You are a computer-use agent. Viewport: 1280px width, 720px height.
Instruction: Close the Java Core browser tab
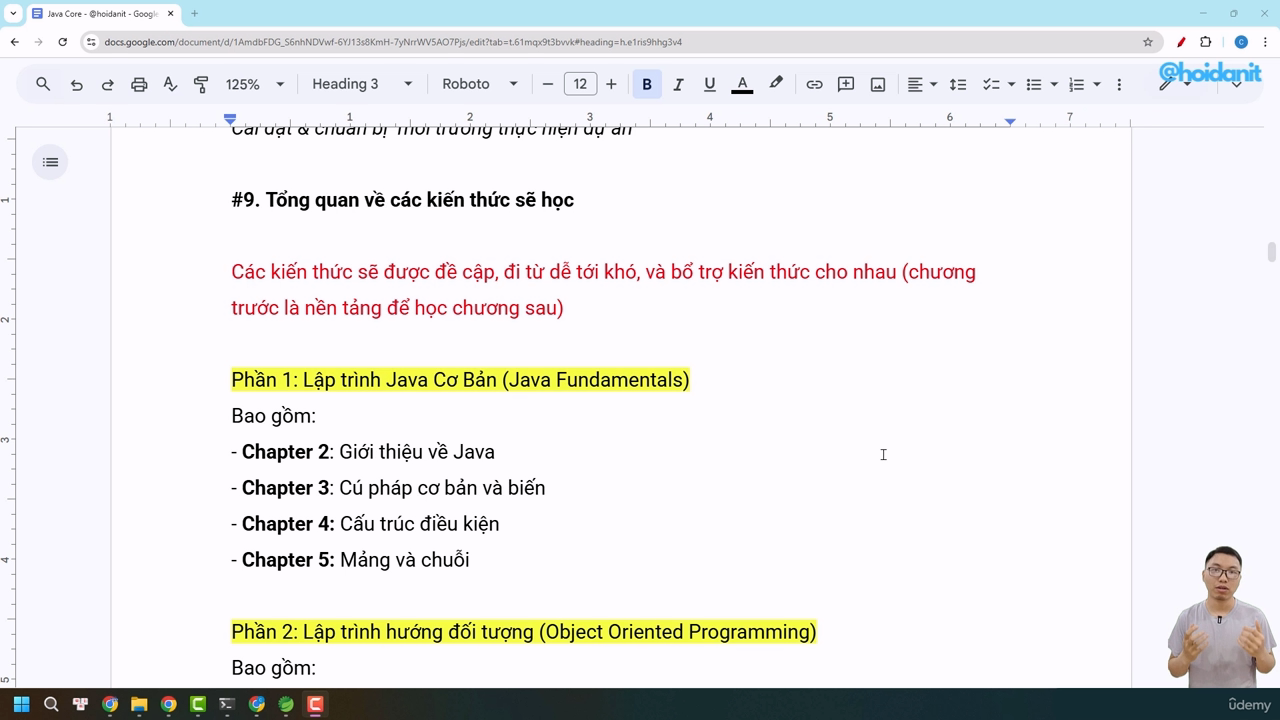coord(170,14)
